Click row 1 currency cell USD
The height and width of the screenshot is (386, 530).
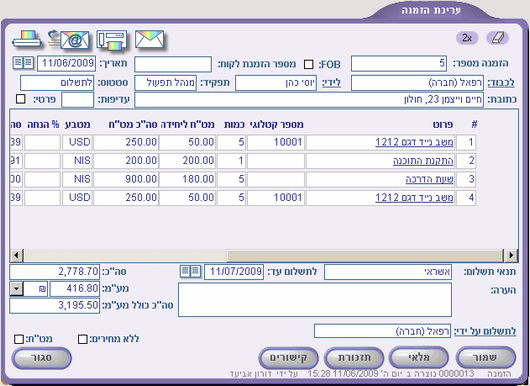click(x=77, y=142)
